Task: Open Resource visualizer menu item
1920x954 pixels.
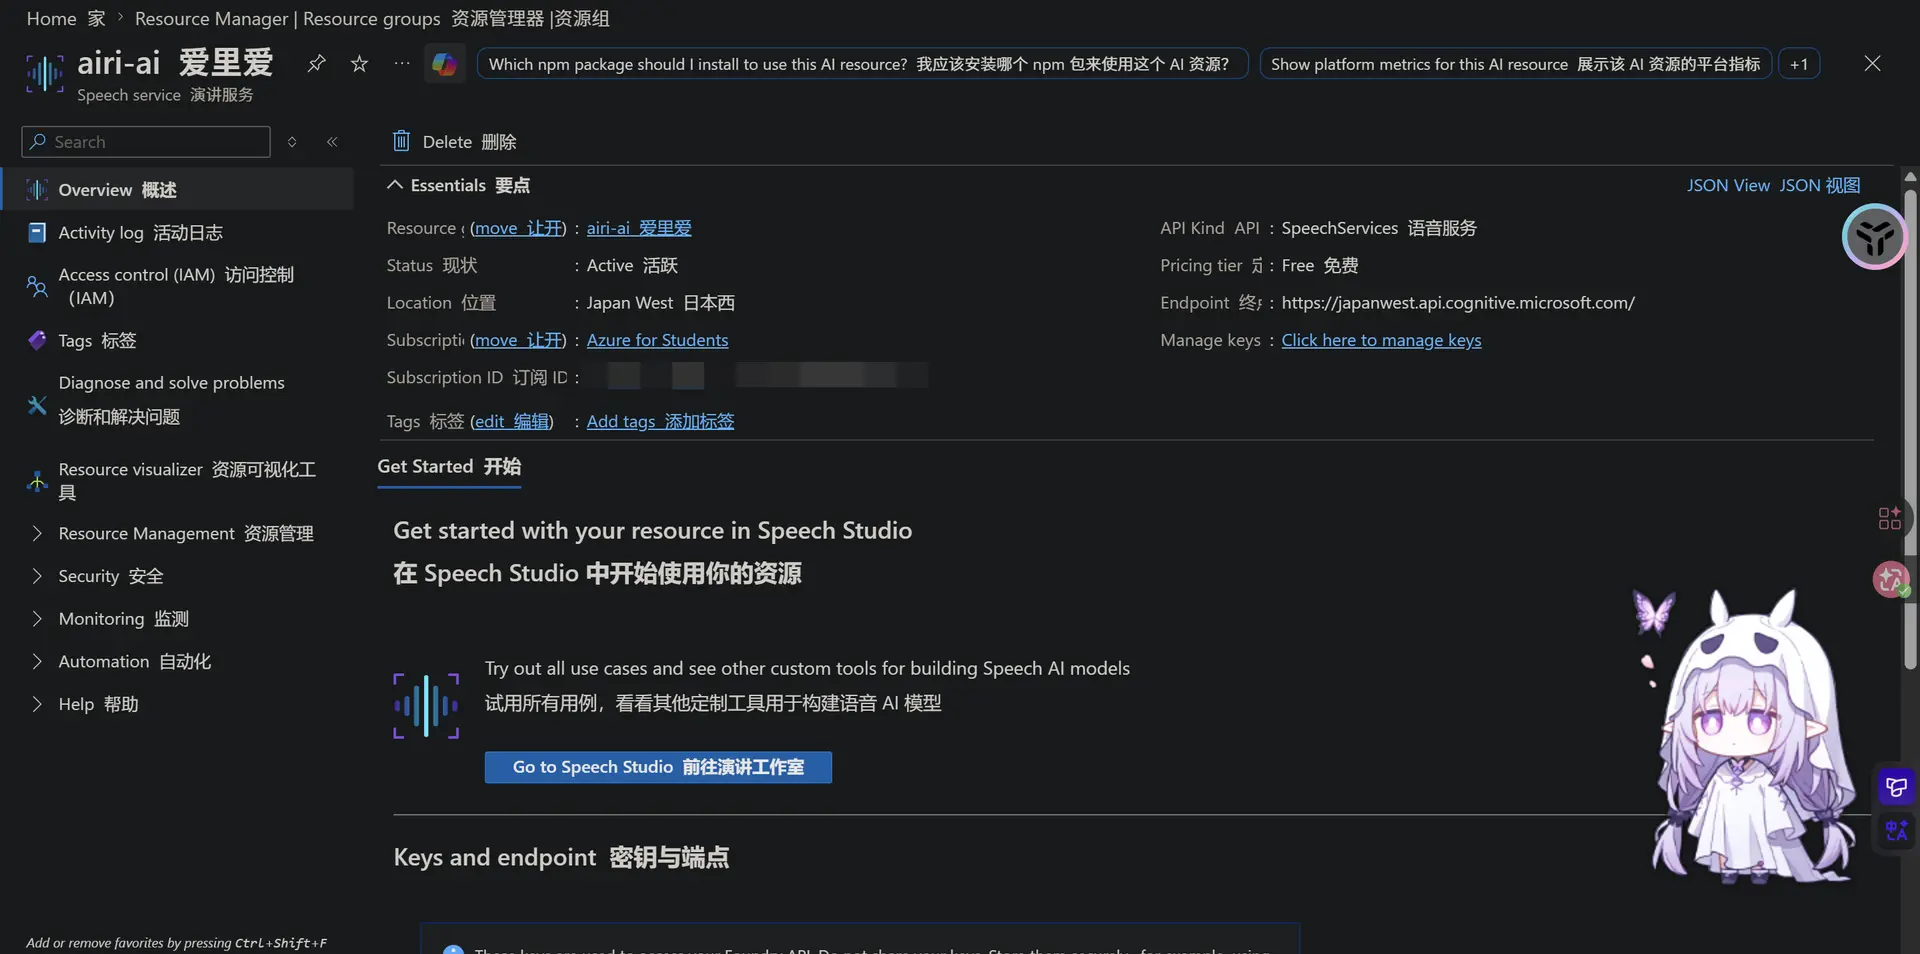Action: coord(178,481)
